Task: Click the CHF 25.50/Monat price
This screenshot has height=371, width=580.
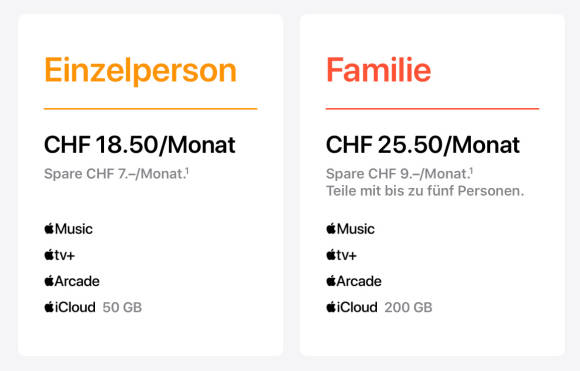Action: [423, 145]
